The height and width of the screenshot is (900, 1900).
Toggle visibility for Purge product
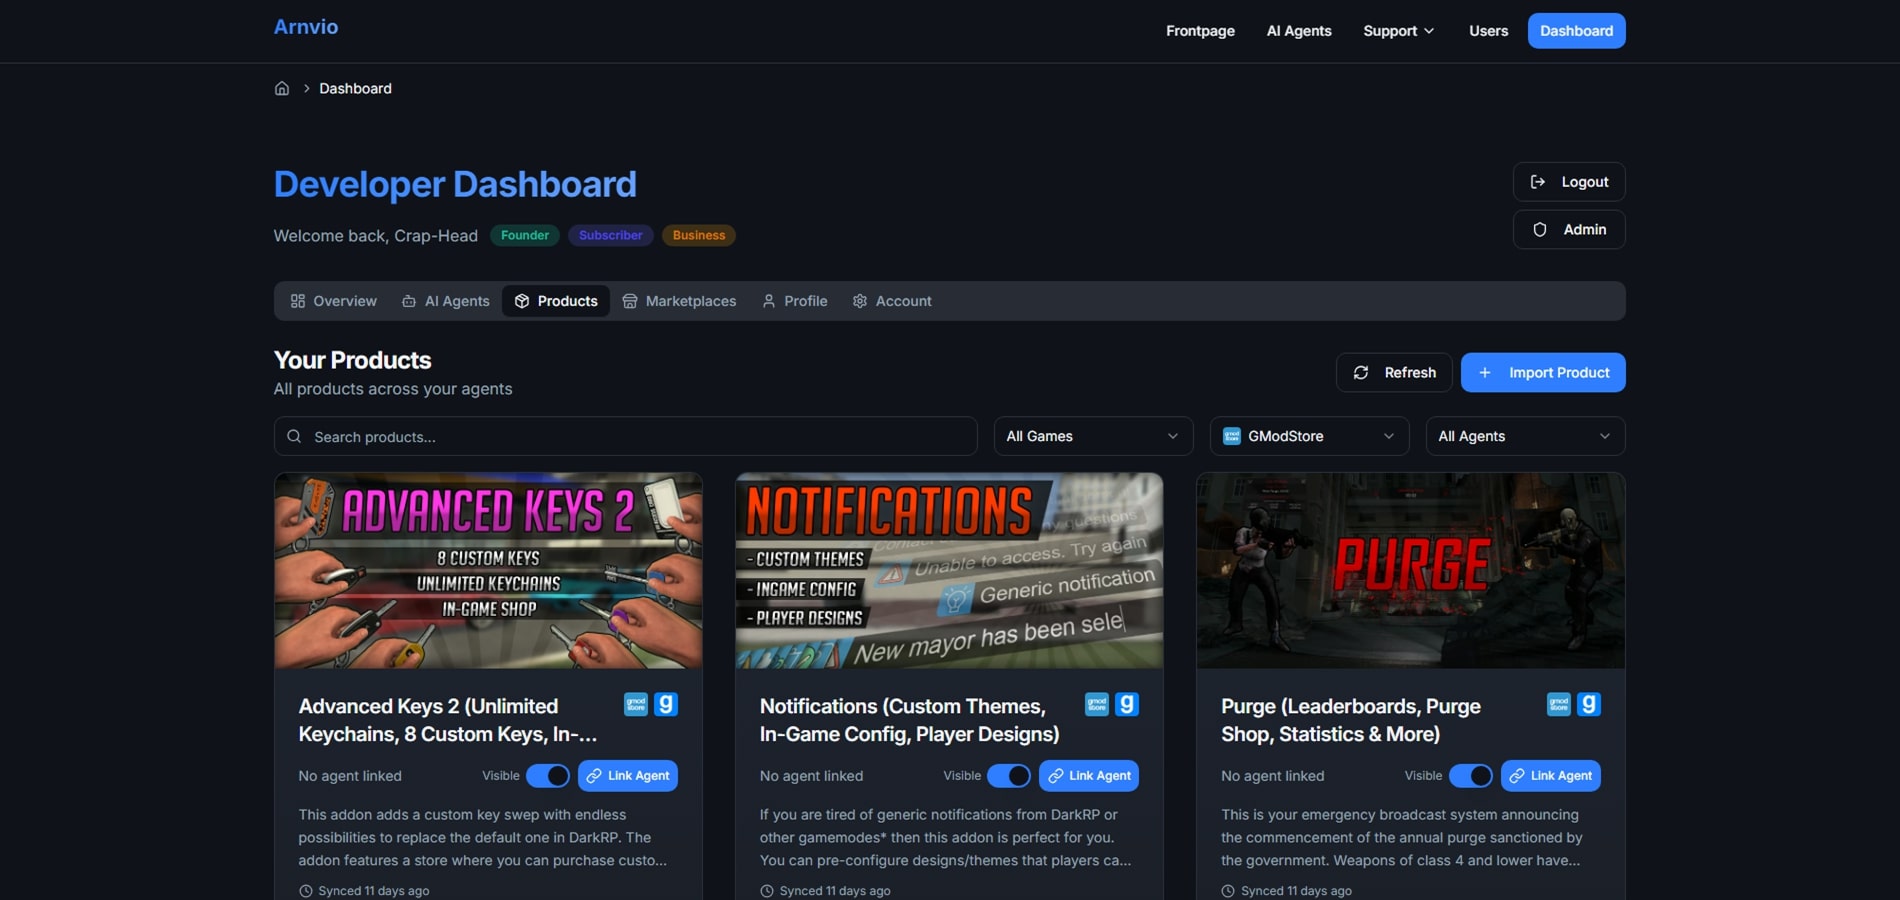[x=1471, y=776]
